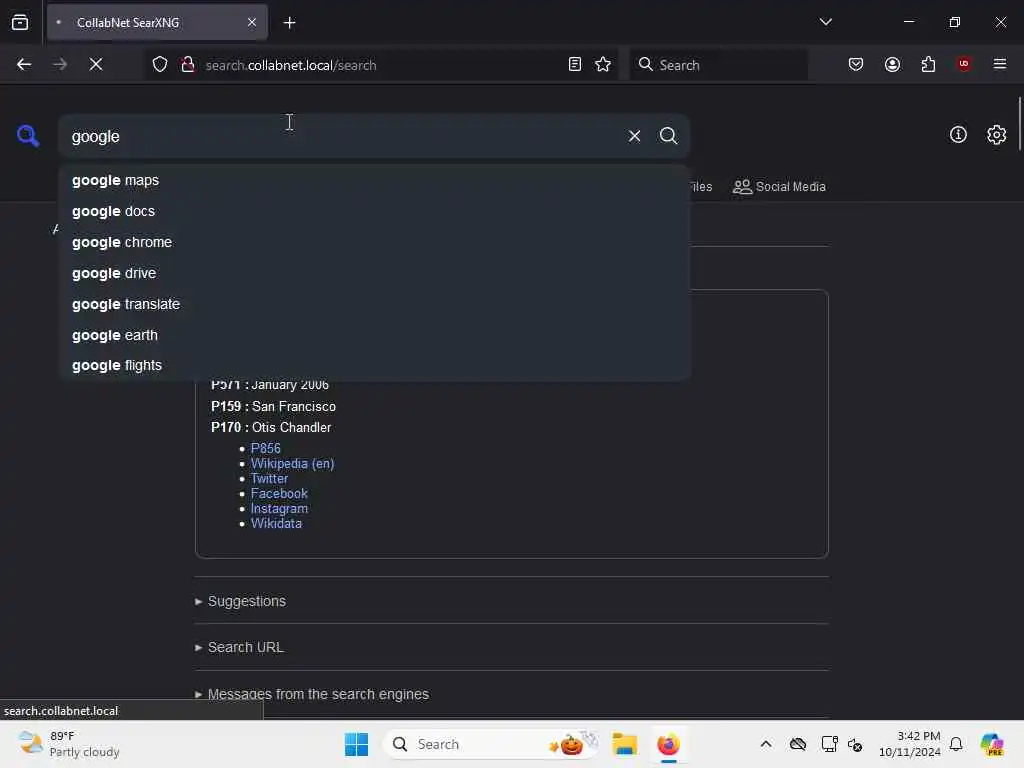Close the CollabNet SearXNG tab
Viewport: 1024px width, 768px height.
(x=252, y=22)
